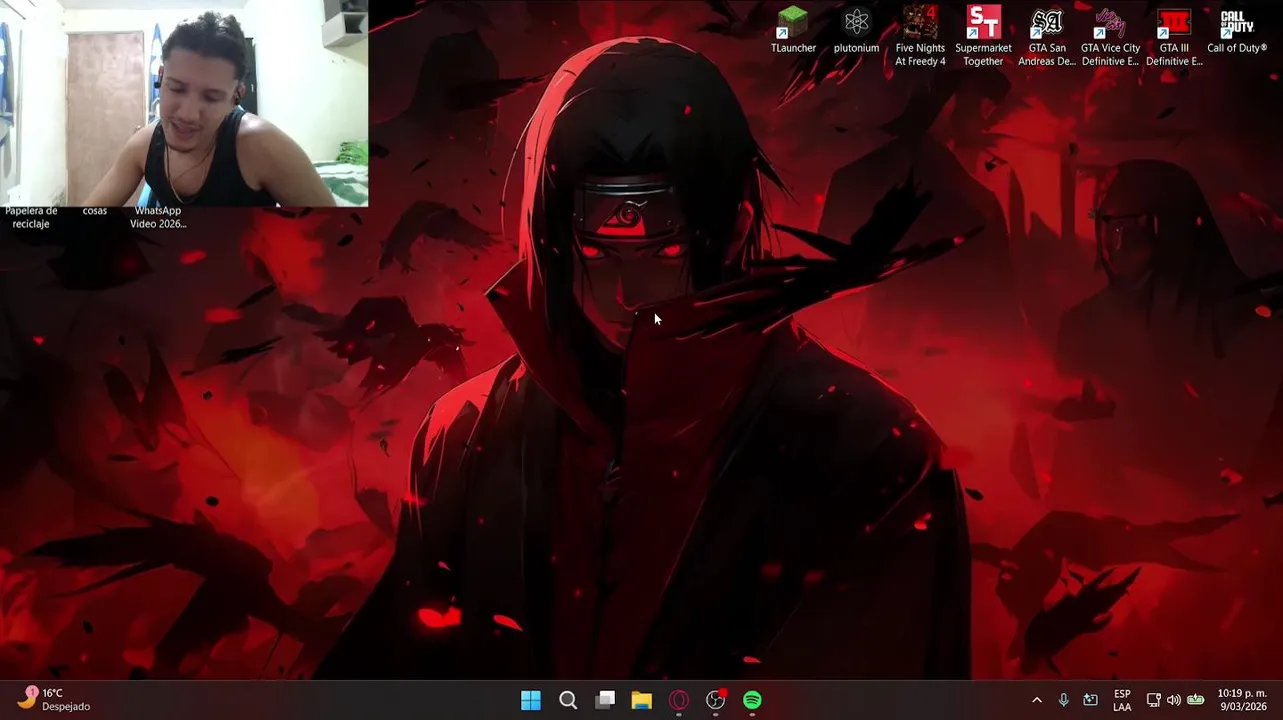Select the WhatsApp Video 2026 file label

click(158, 217)
